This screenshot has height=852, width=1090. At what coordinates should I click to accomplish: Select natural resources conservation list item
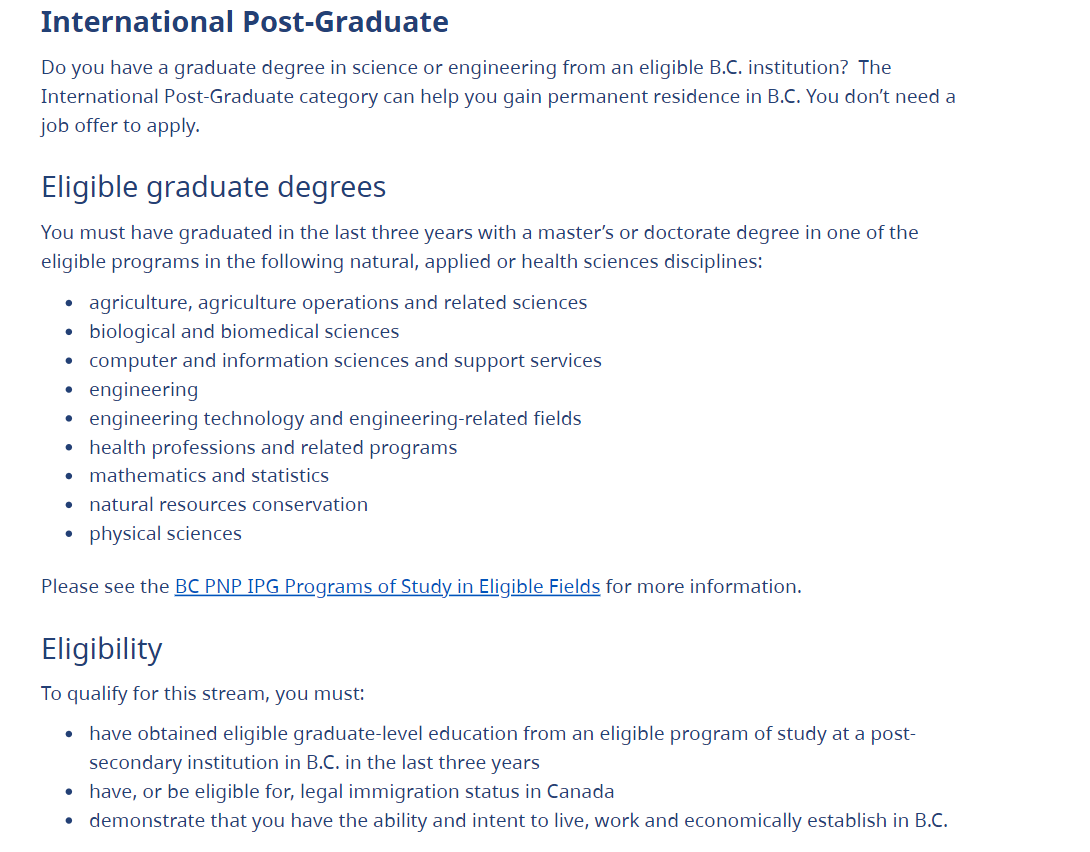(x=228, y=505)
